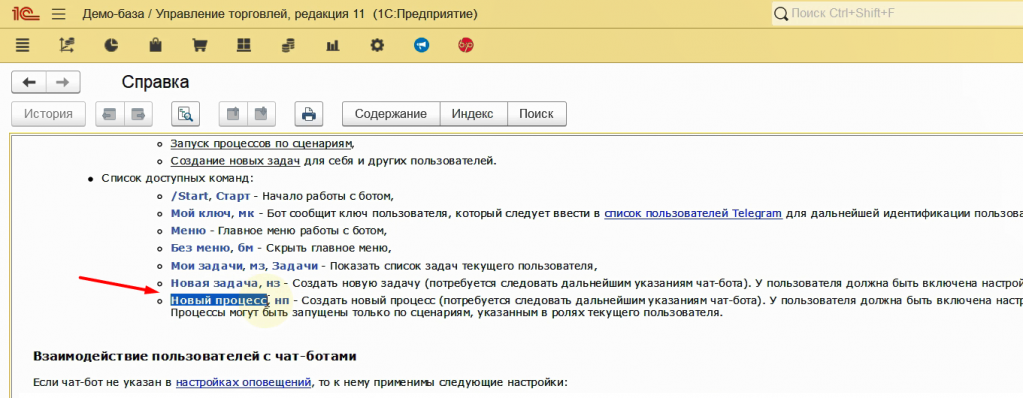Switch to the Содержание tab

click(x=391, y=114)
